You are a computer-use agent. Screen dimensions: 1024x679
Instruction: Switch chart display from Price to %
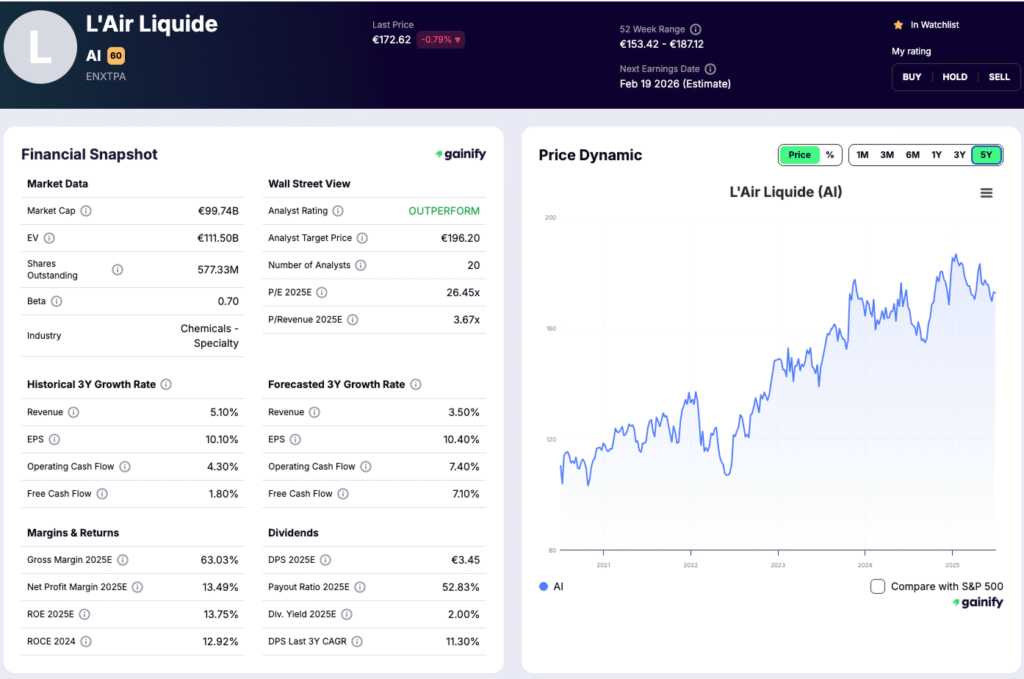click(829, 155)
